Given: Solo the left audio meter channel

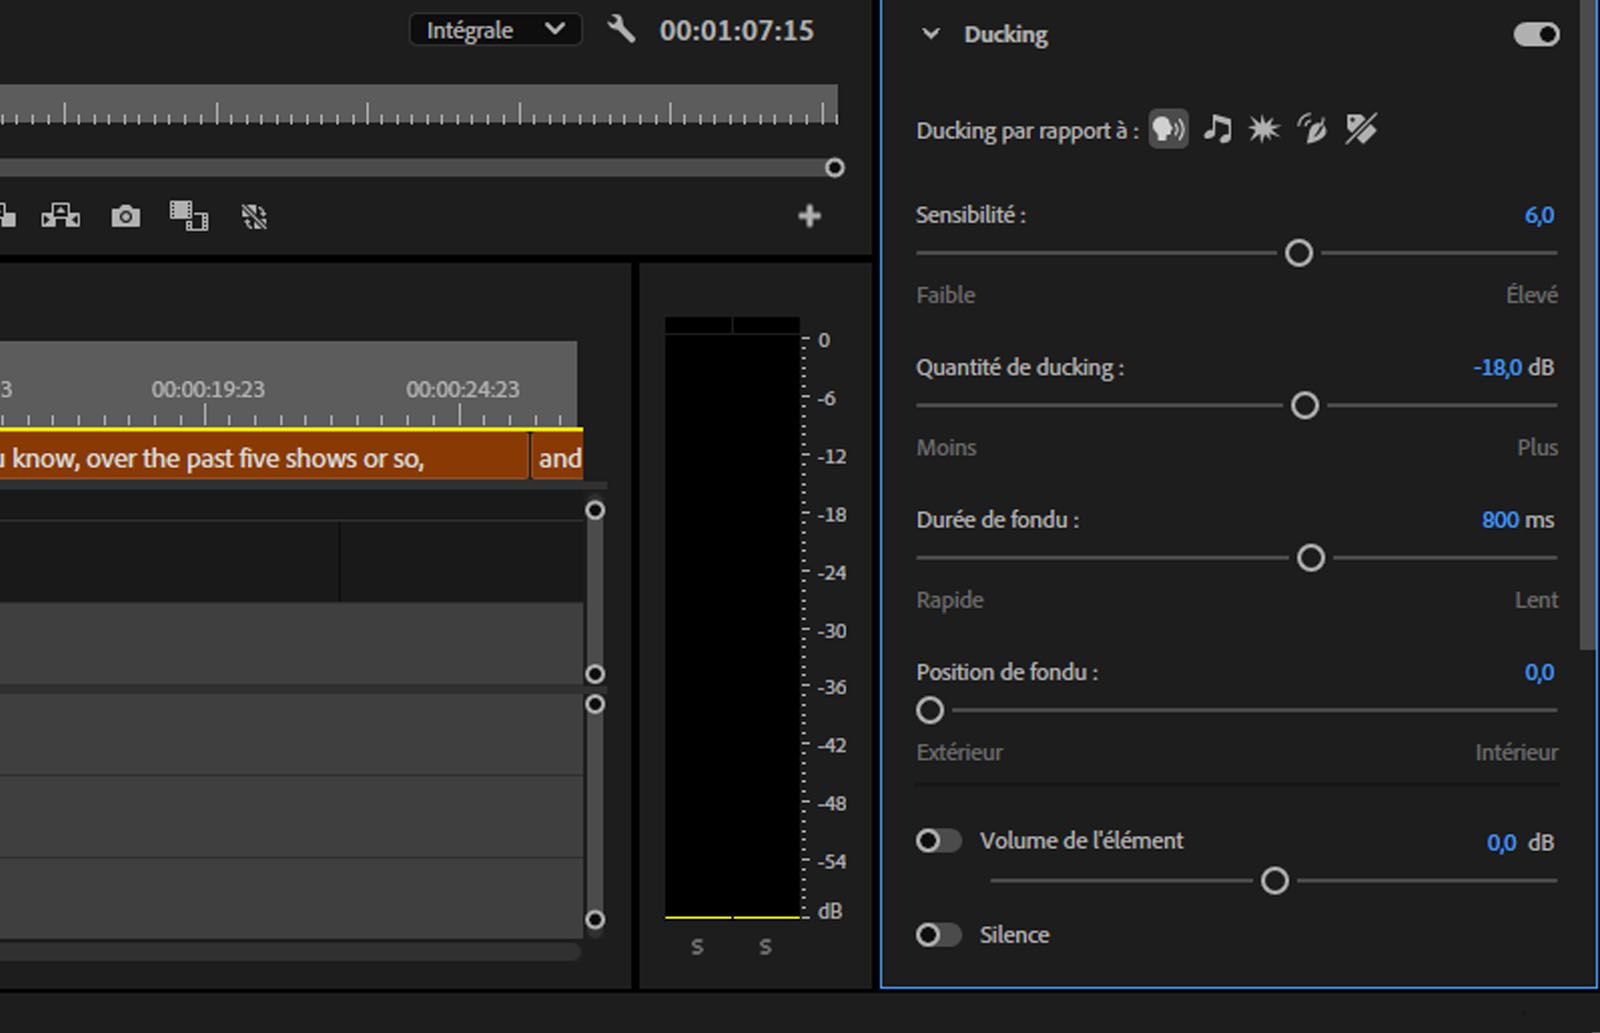Looking at the screenshot, I should click(x=698, y=945).
